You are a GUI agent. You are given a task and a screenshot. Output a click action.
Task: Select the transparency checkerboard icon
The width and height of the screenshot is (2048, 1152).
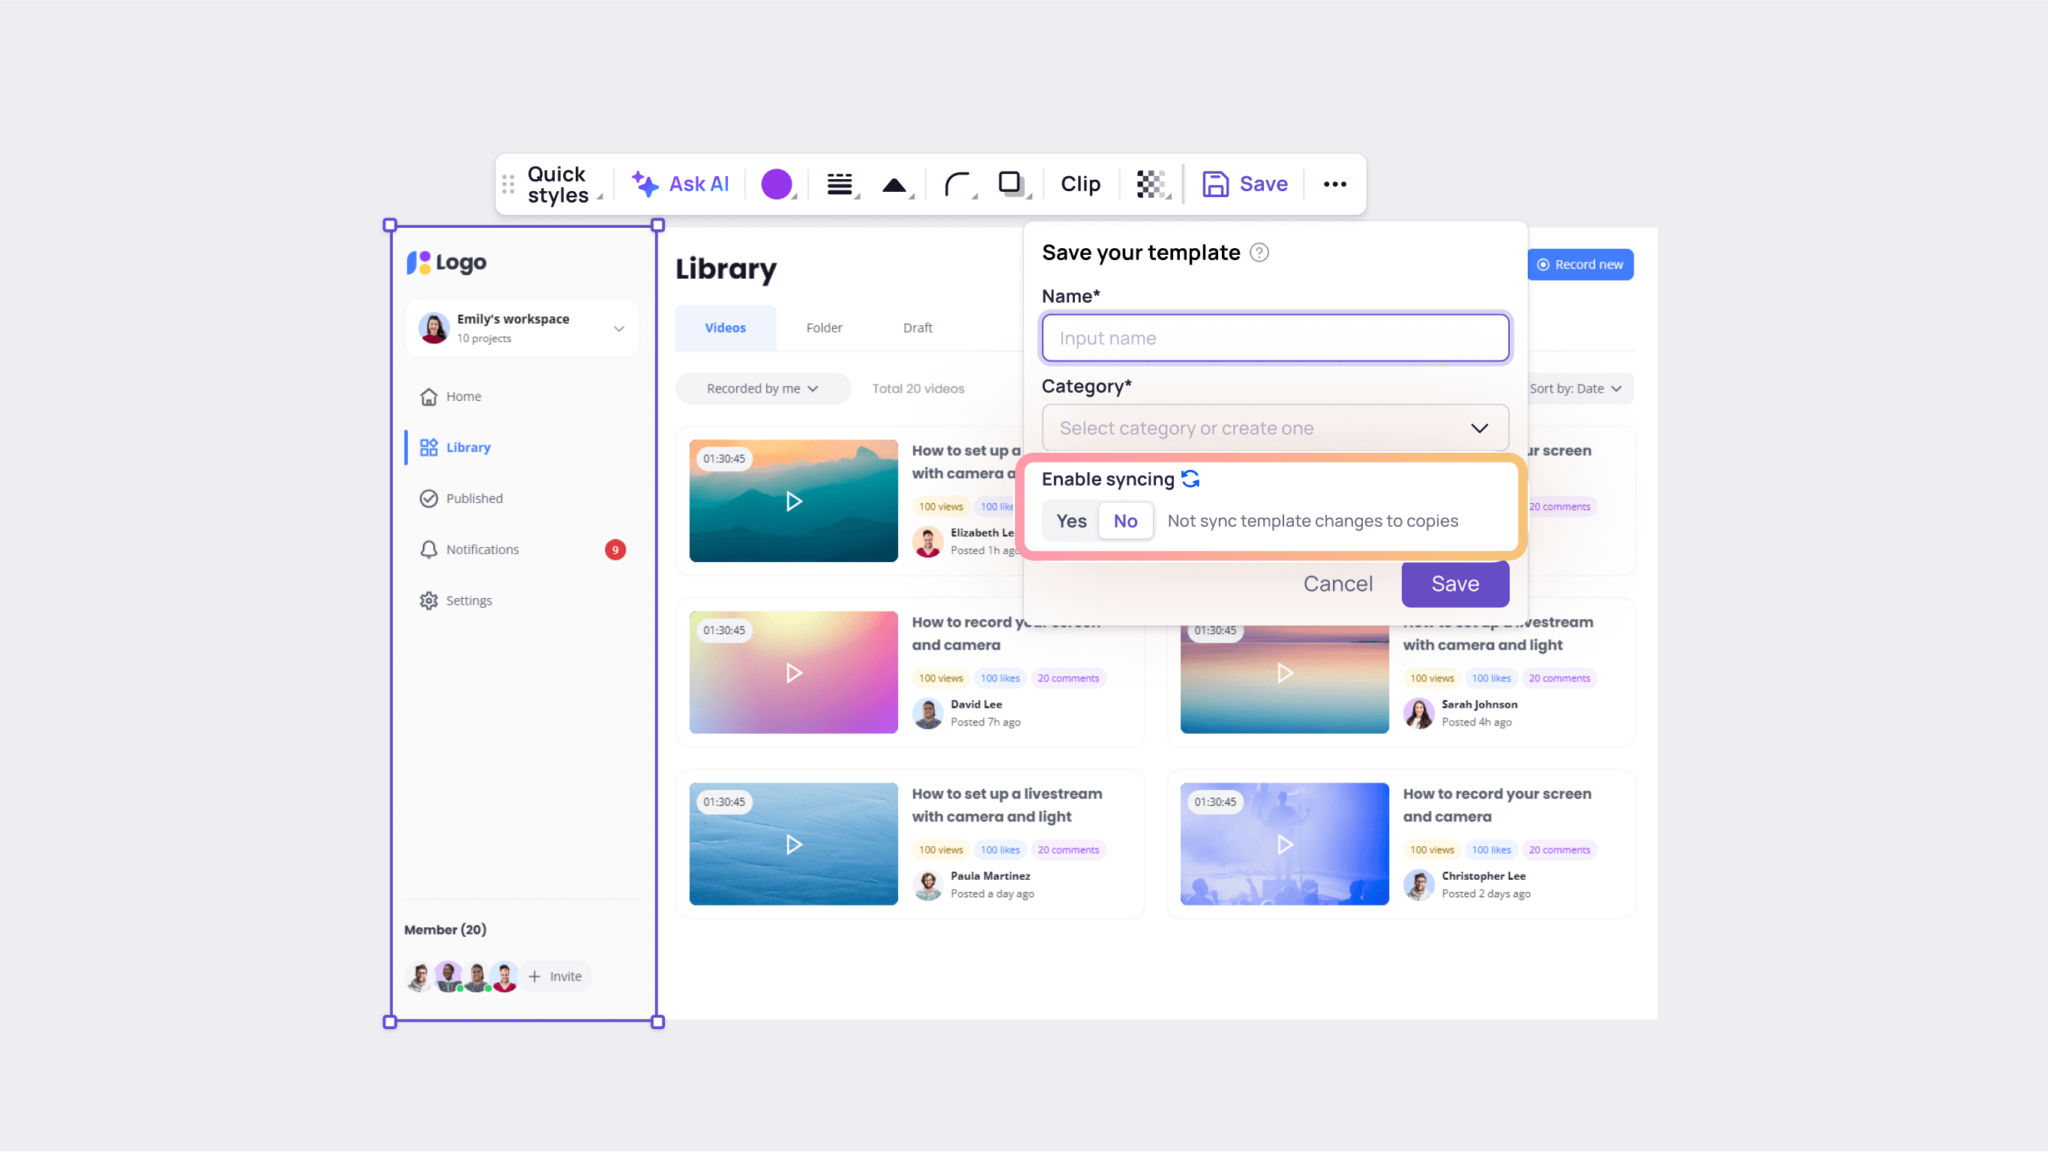point(1151,183)
